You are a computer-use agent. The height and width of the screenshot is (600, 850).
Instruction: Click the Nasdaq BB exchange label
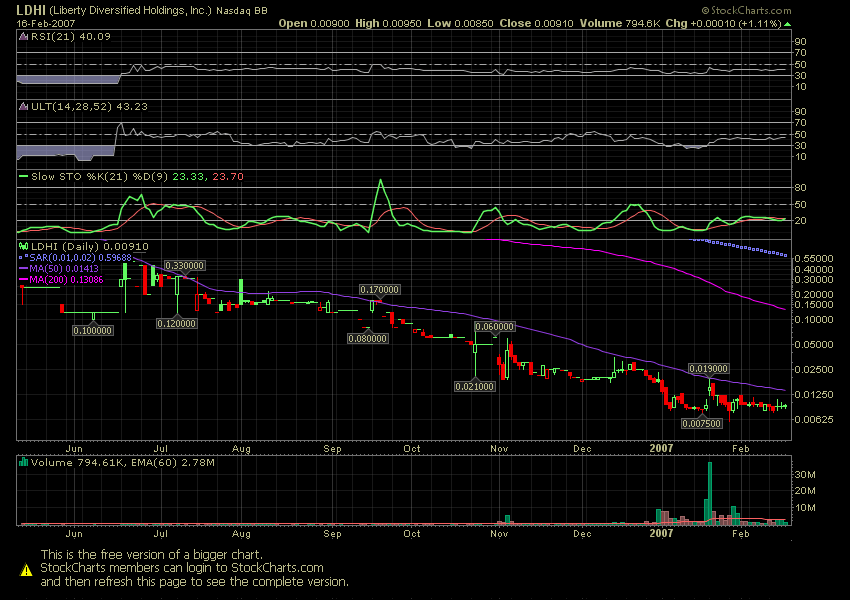242,11
